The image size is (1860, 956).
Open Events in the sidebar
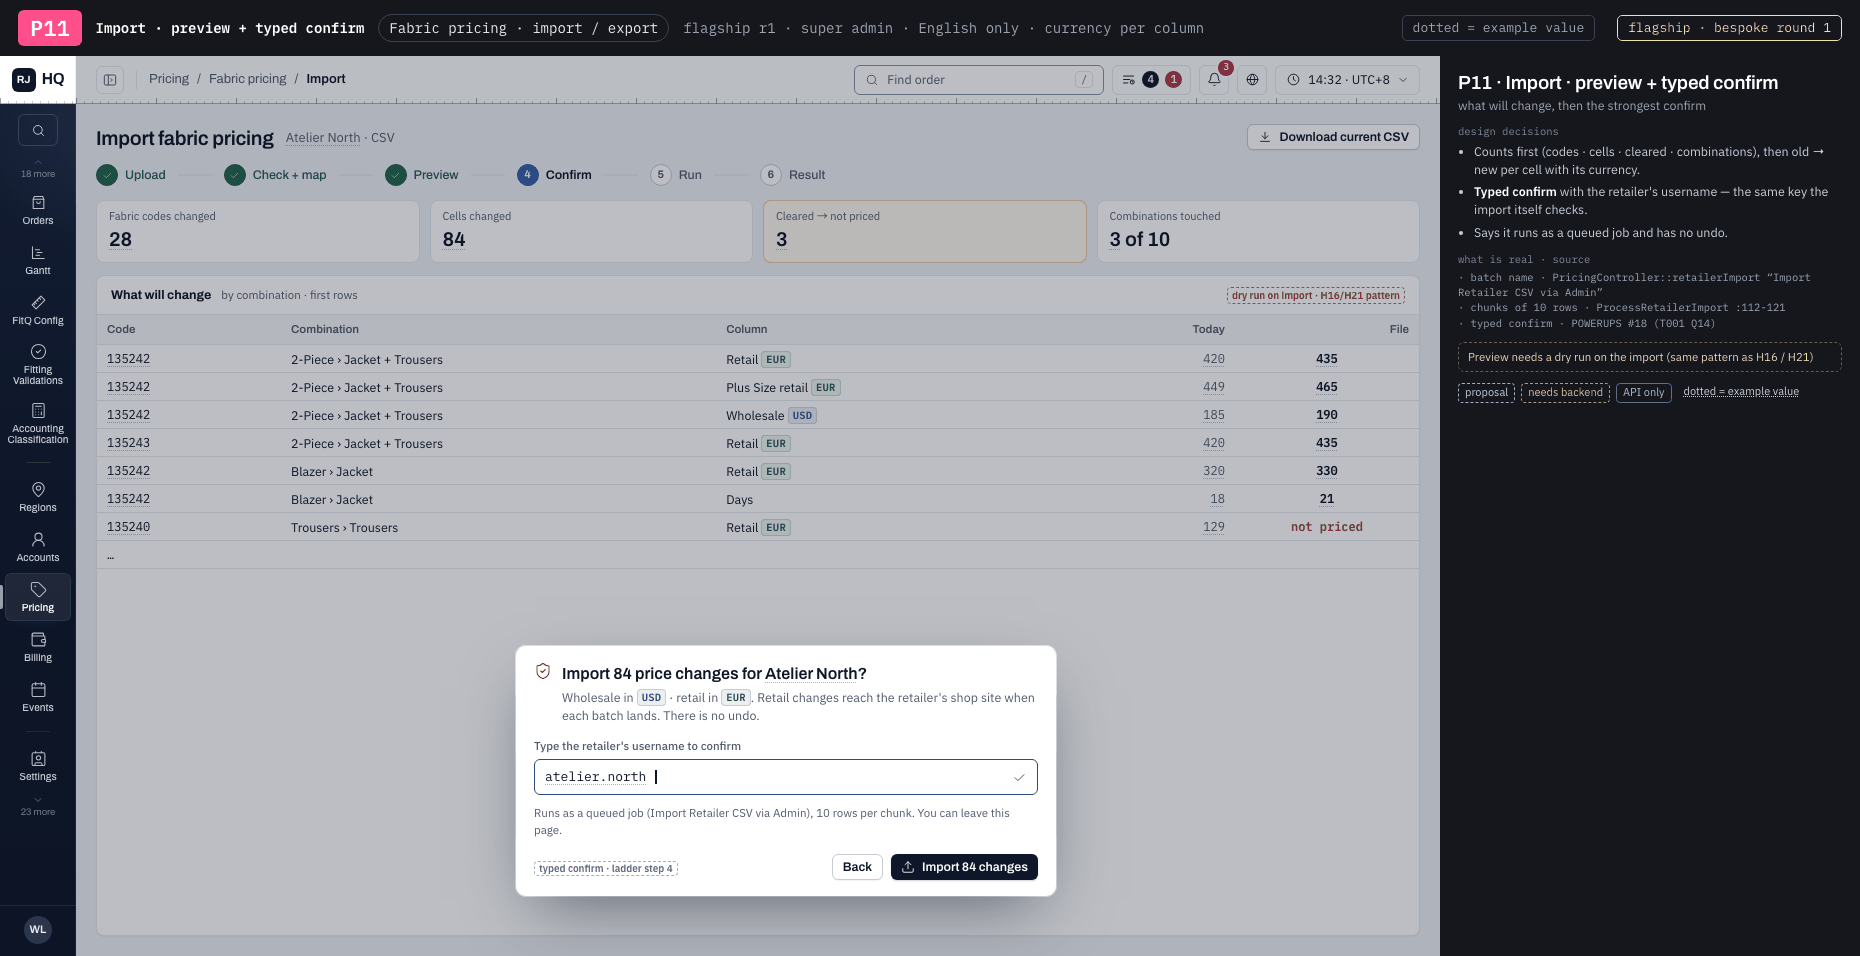(x=38, y=697)
